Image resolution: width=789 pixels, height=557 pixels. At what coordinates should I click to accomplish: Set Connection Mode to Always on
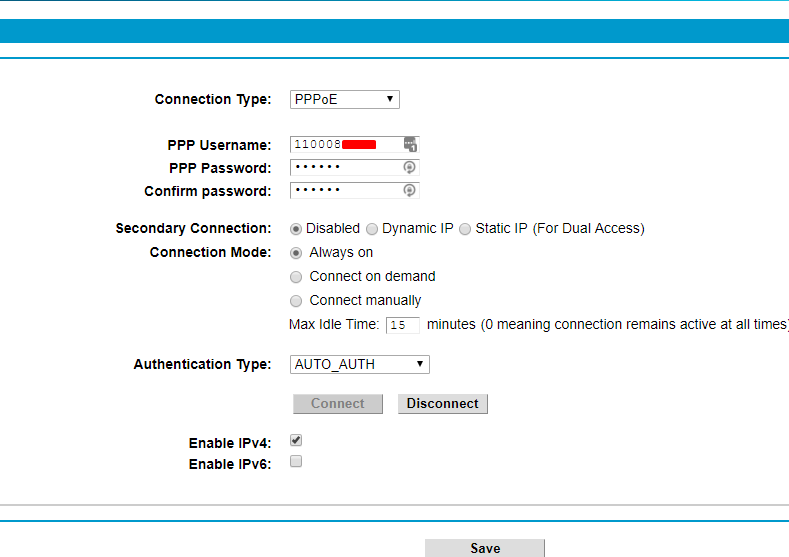click(296, 253)
